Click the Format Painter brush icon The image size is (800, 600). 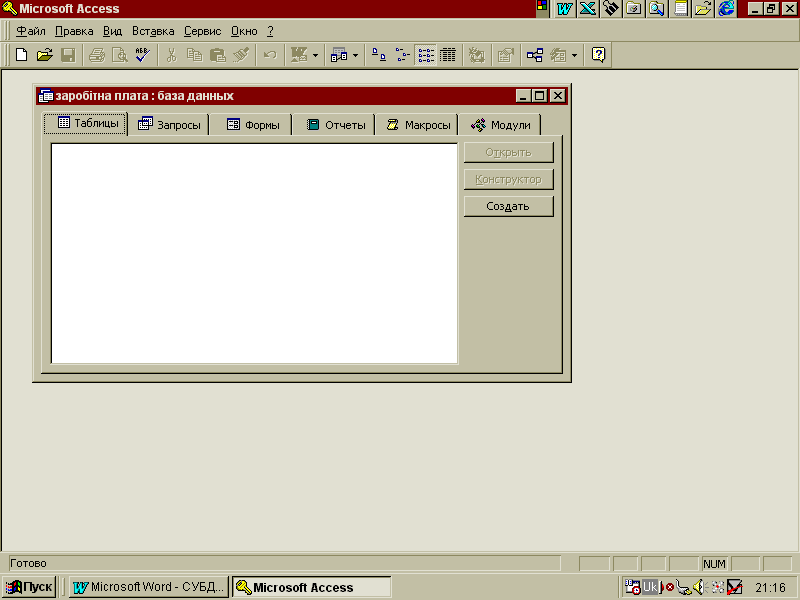coord(241,55)
